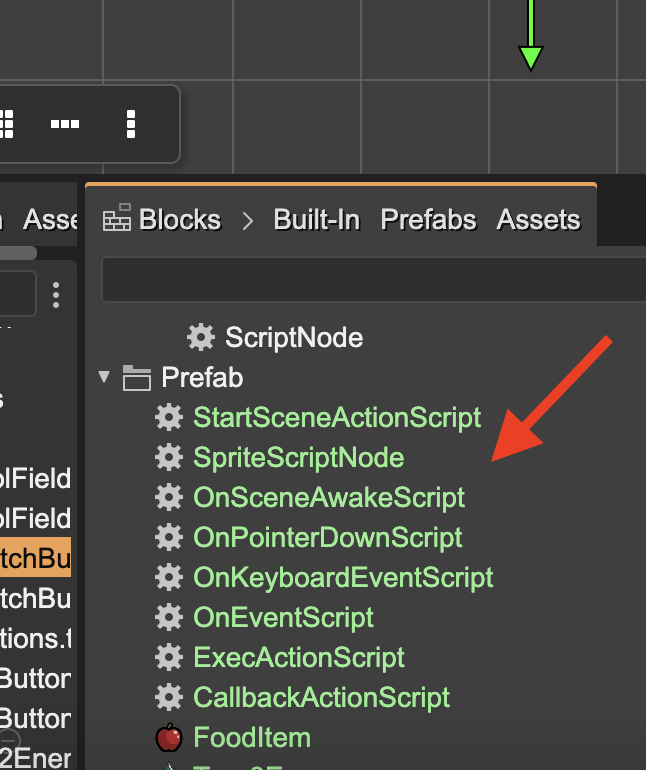
Task: Click the Prefab folder icon
Action: 136,378
